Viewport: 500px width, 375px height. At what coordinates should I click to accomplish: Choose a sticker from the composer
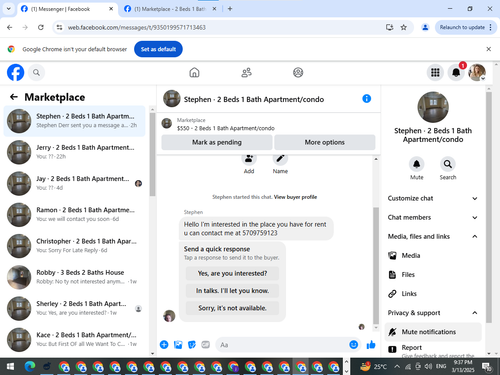point(192,345)
